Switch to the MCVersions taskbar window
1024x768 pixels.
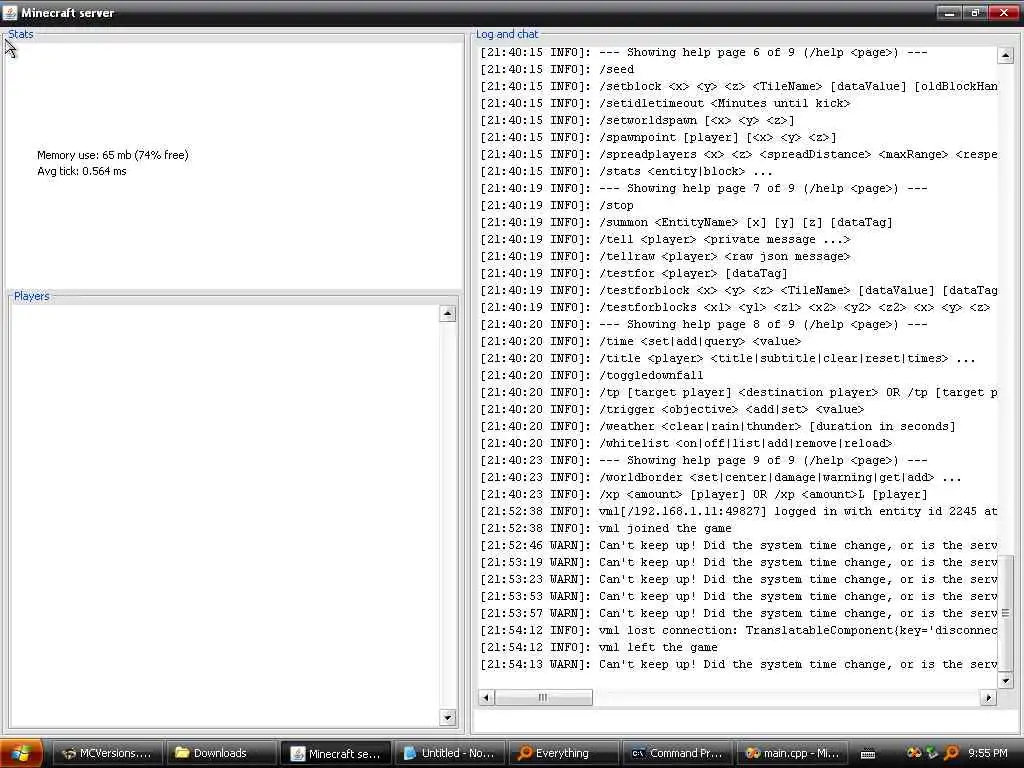point(106,753)
